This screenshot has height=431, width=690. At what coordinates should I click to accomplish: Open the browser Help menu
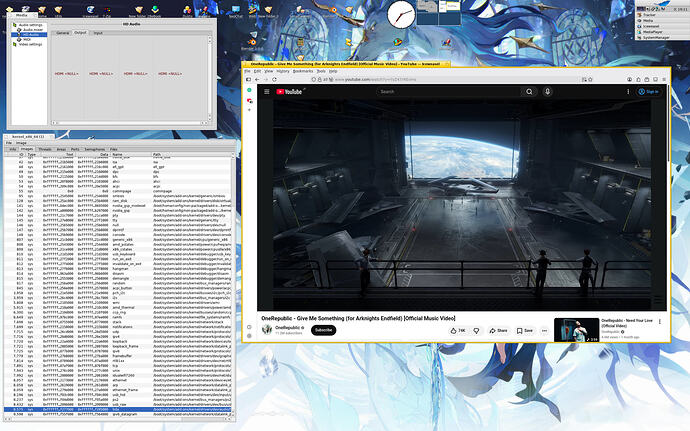point(333,71)
